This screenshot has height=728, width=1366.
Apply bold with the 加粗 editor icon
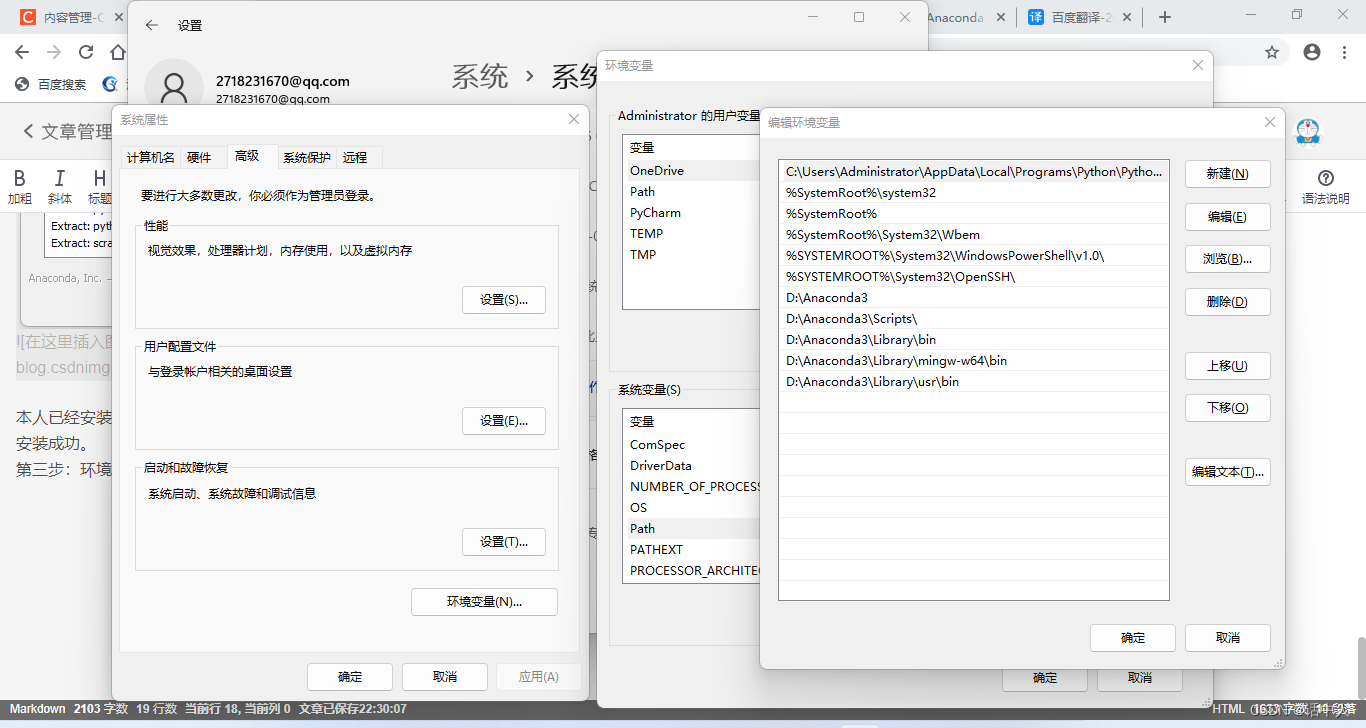pyautogui.click(x=20, y=187)
